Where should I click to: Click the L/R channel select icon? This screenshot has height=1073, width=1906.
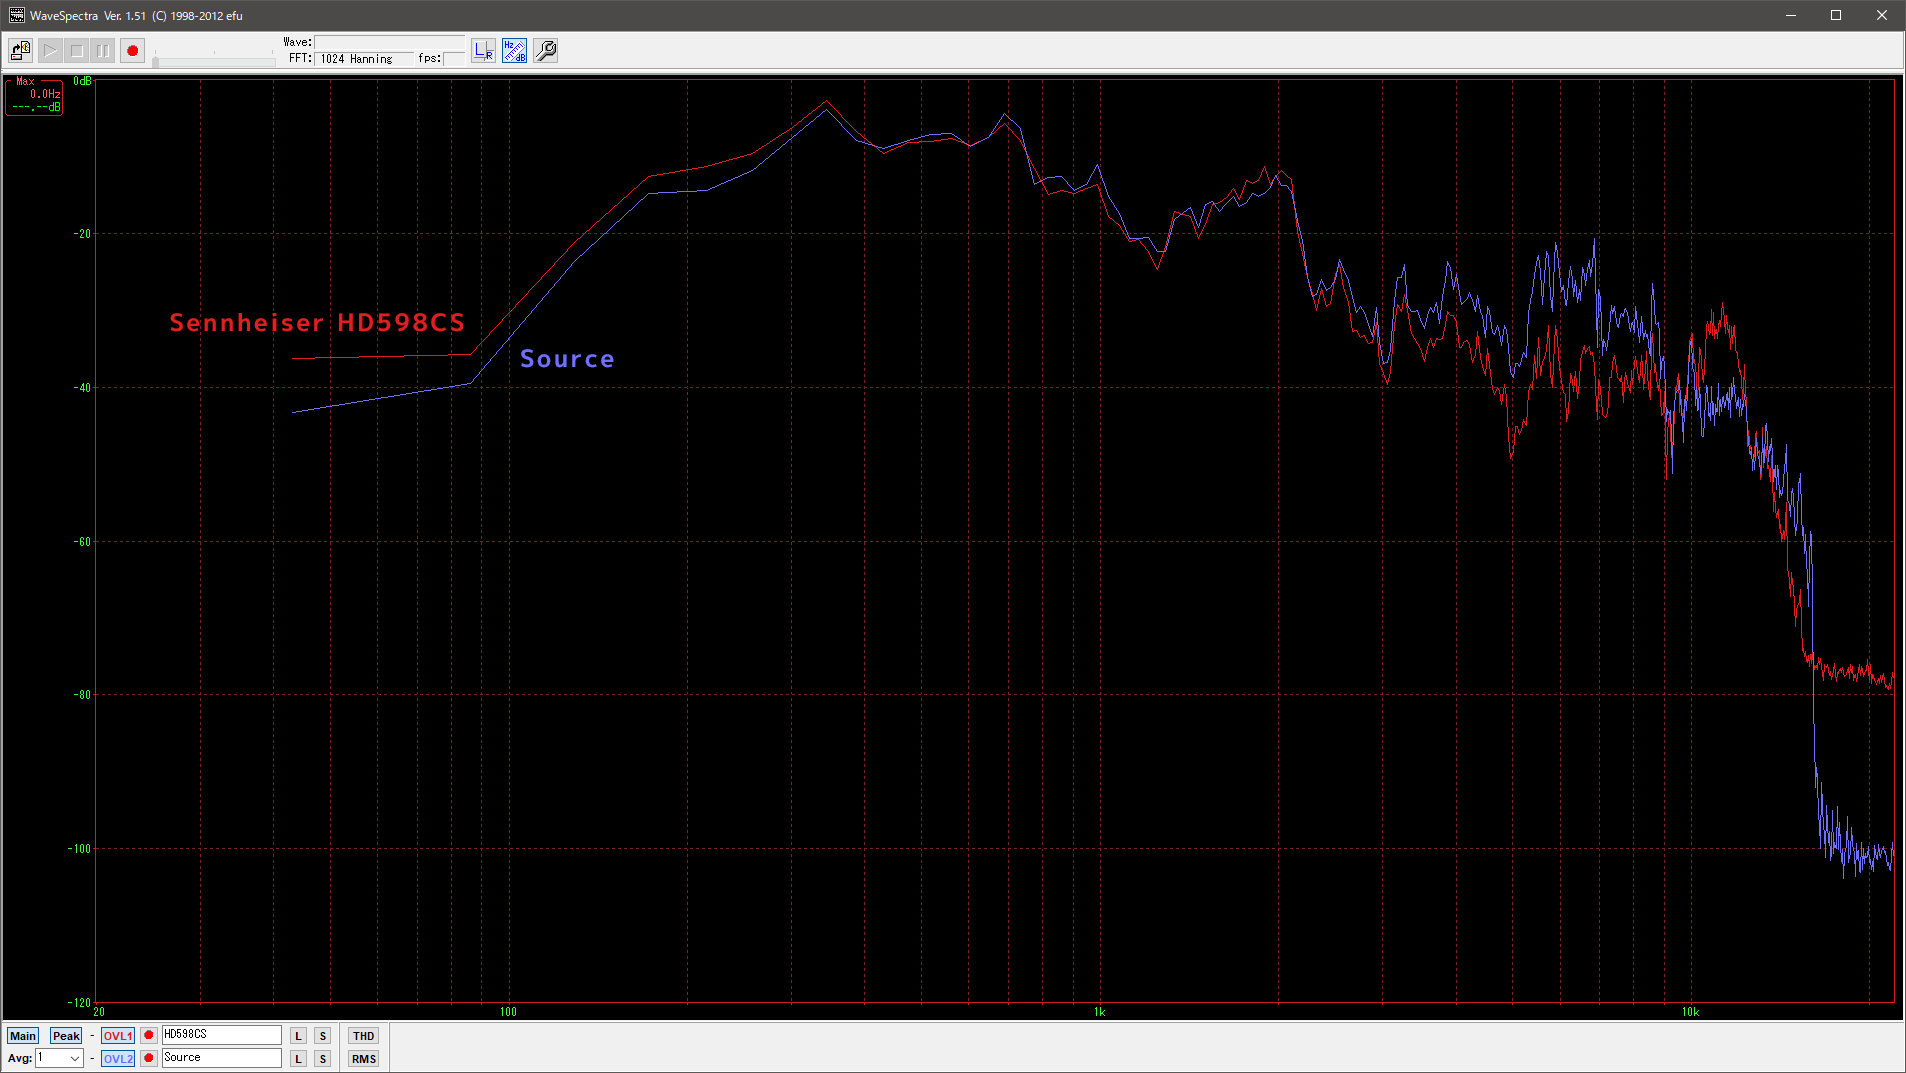tap(483, 50)
